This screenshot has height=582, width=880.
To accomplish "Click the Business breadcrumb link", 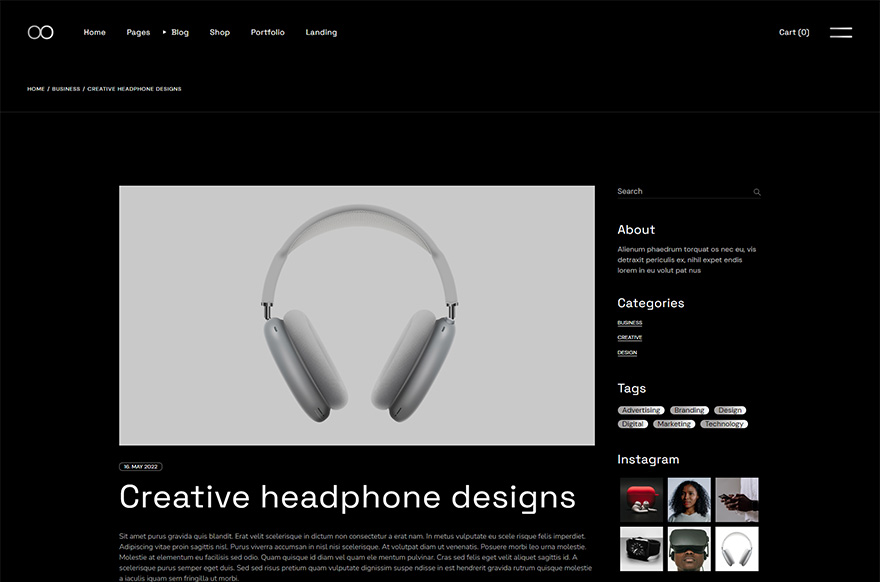I will tap(65, 89).
